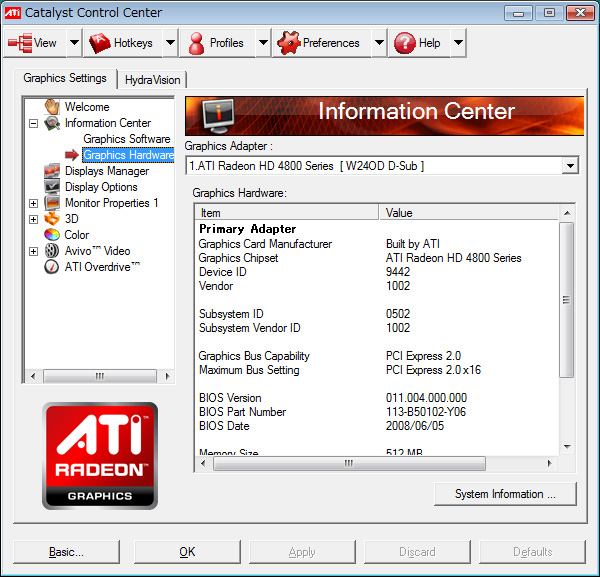The height and width of the screenshot is (577, 600).
Task: Click the Item column header
Action: coord(287,213)
